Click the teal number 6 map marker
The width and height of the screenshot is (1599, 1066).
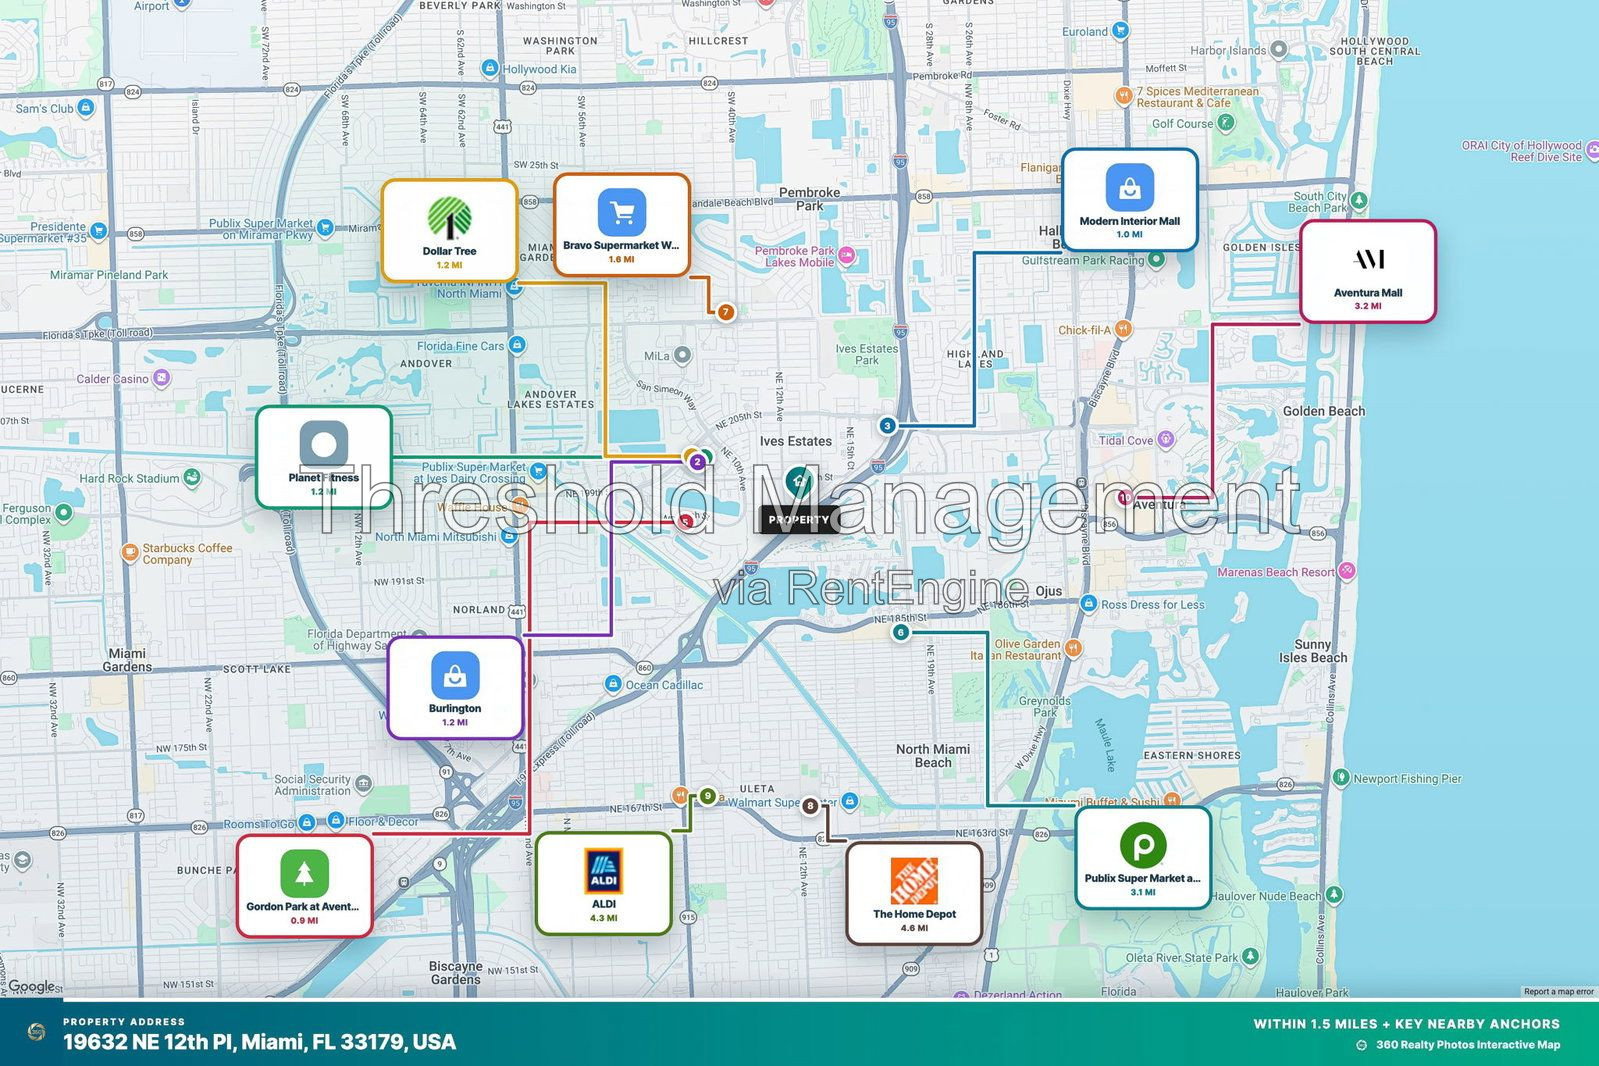pos(901,632)
